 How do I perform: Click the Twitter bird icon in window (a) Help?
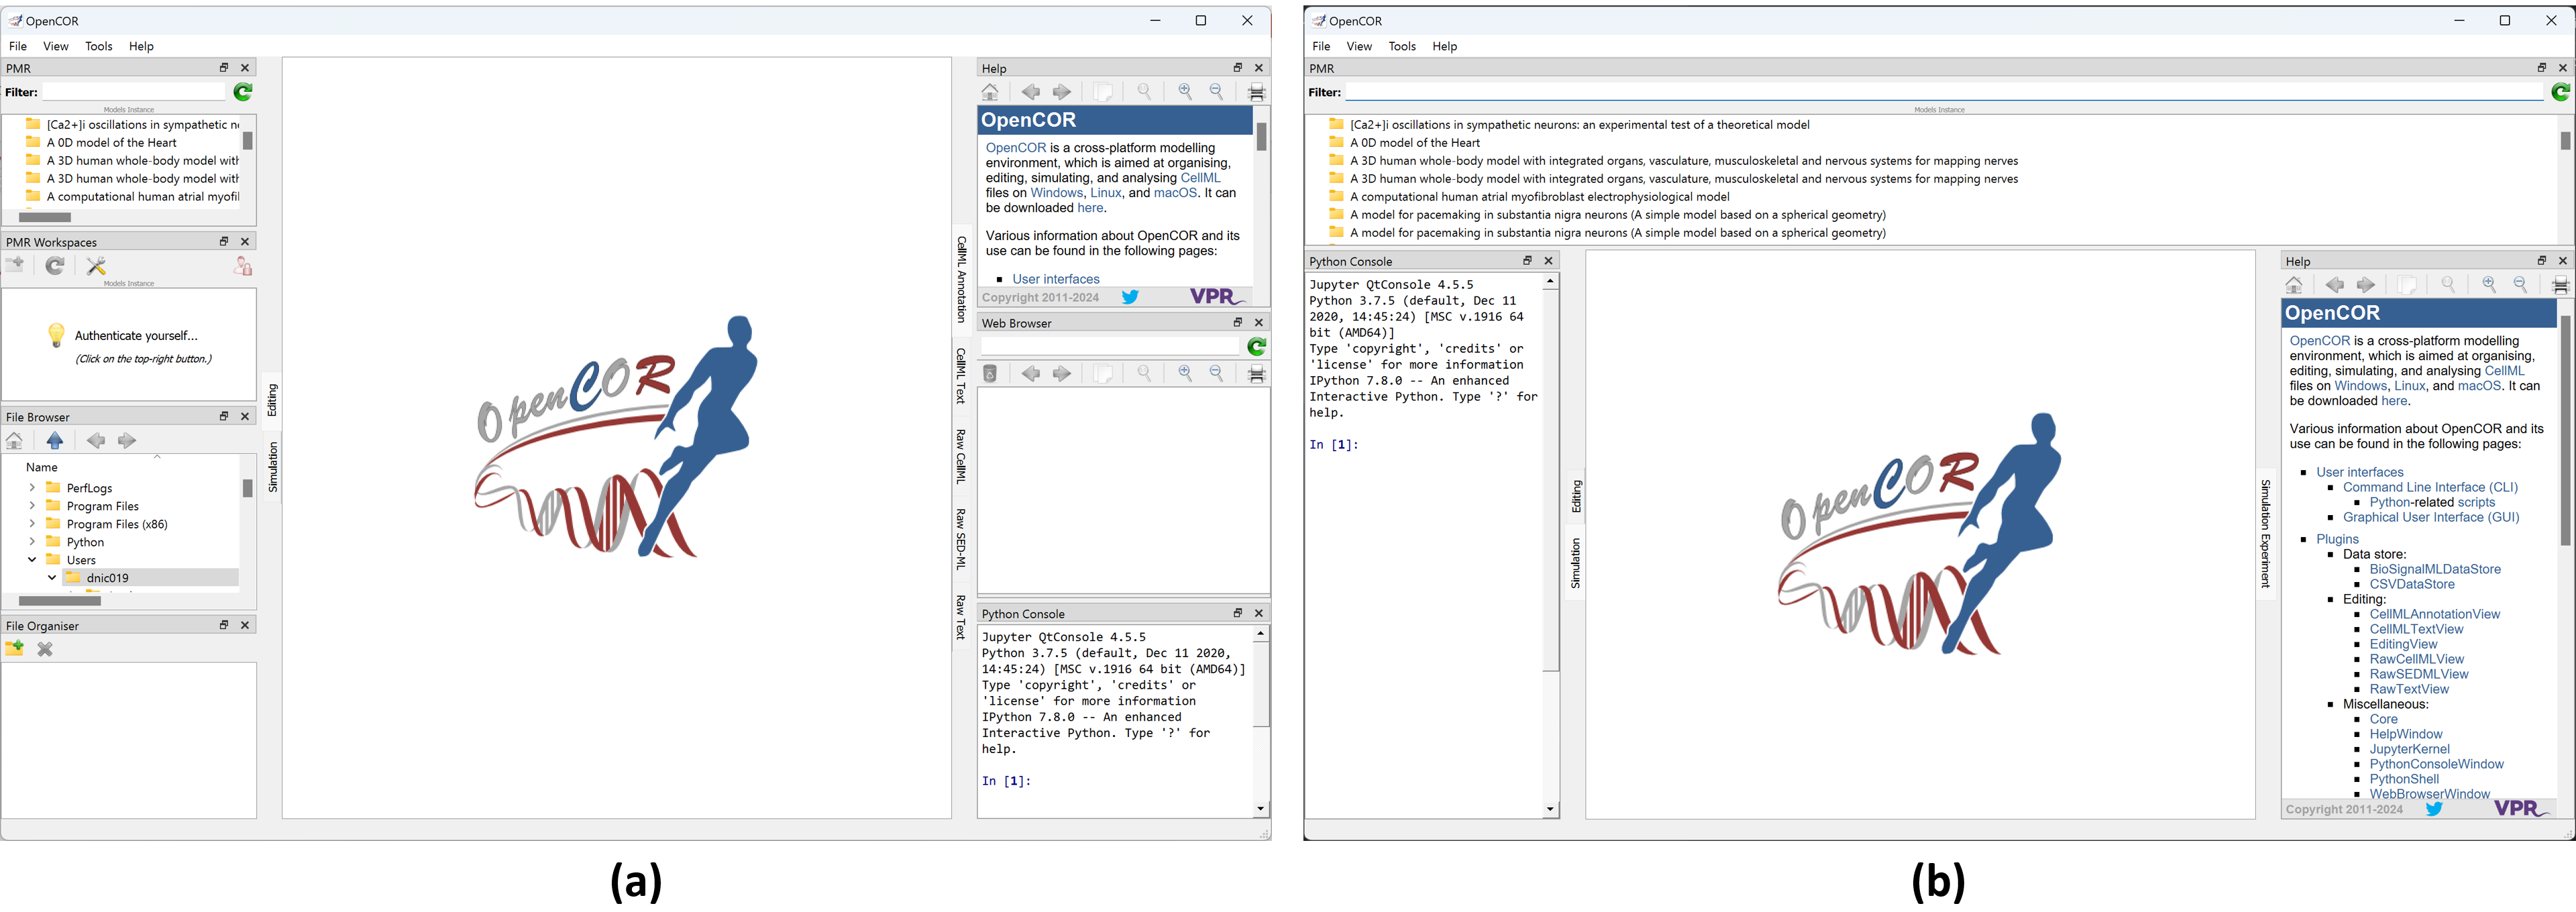click(1130, 297)
